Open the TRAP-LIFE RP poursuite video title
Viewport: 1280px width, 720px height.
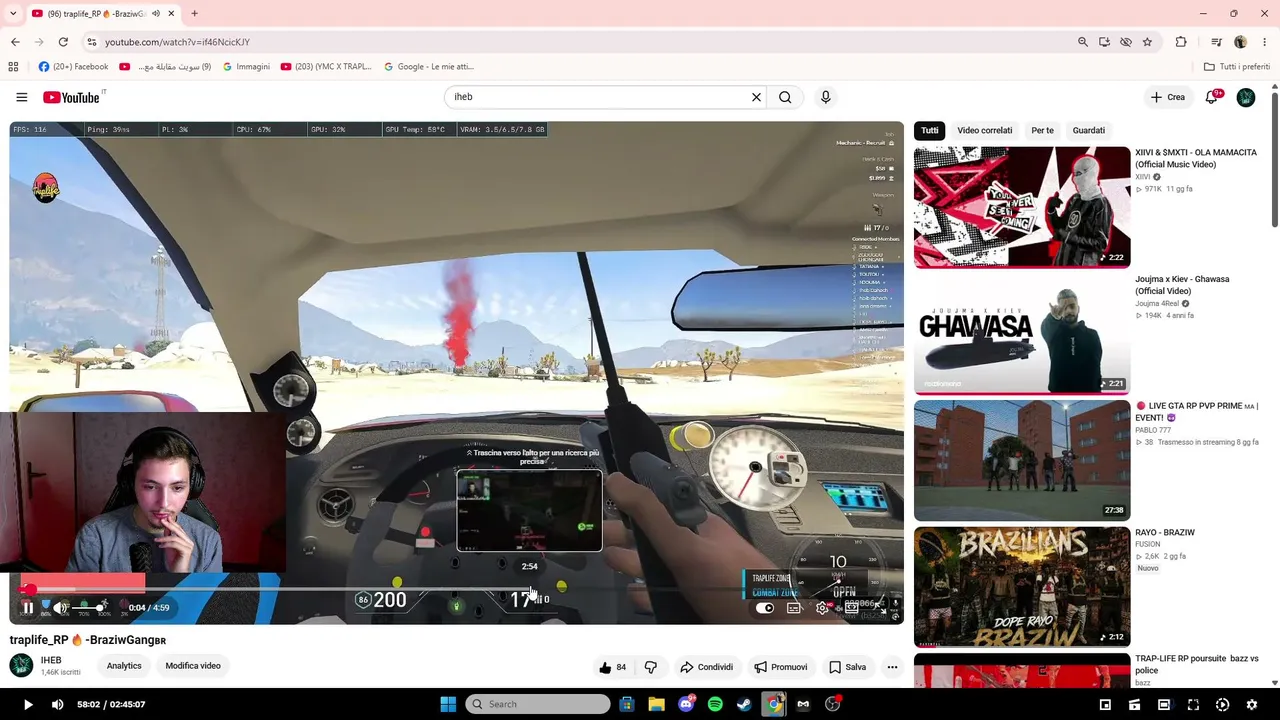(x=1196, y=664)
